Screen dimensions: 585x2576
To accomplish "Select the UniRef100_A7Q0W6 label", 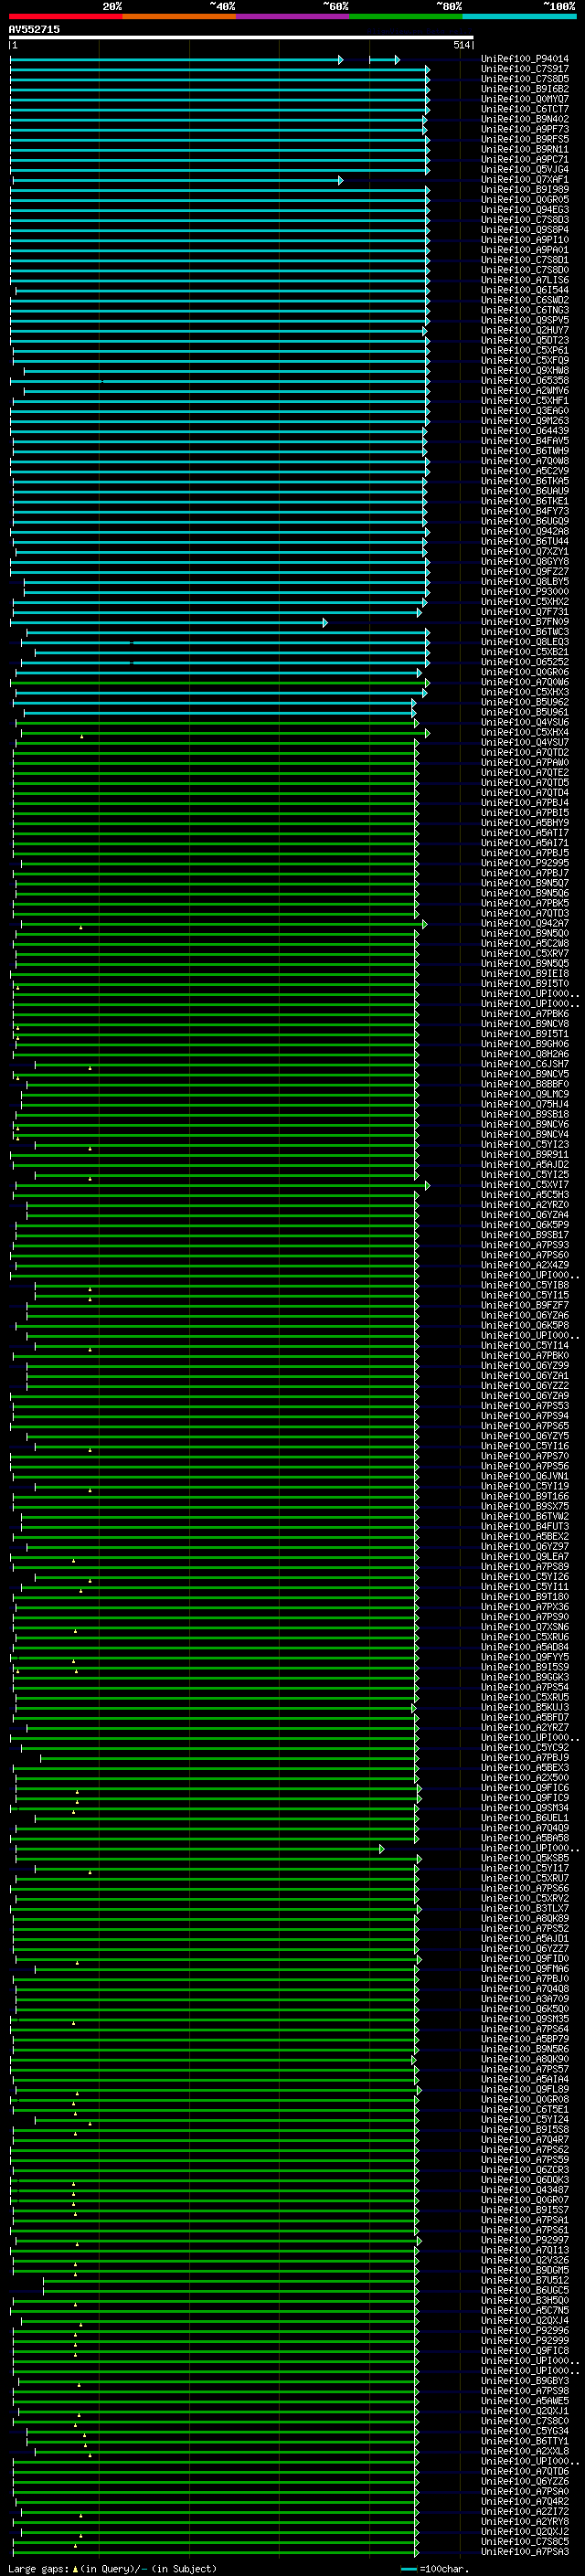I will click(x=525, y=682).
